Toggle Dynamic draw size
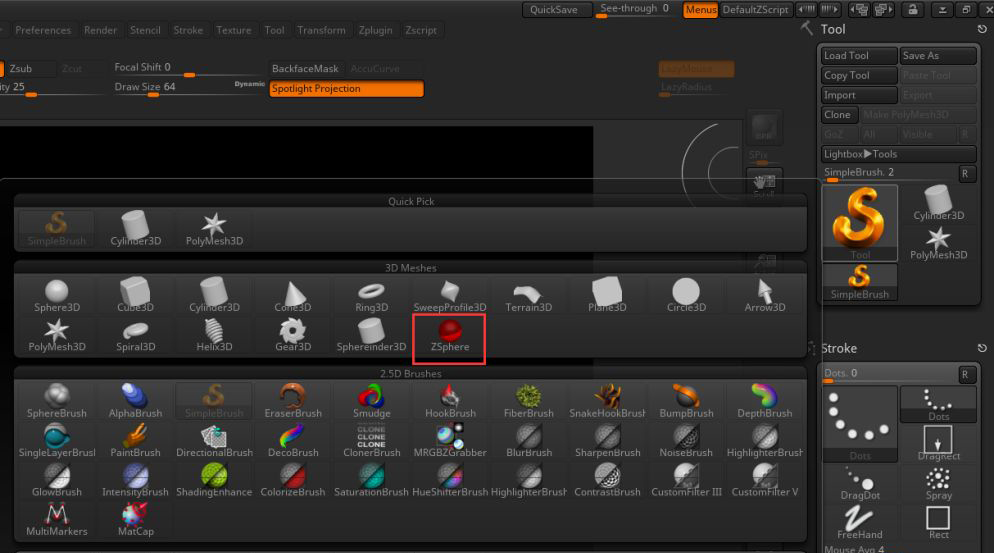994x553 pixels. click(249, 84)
